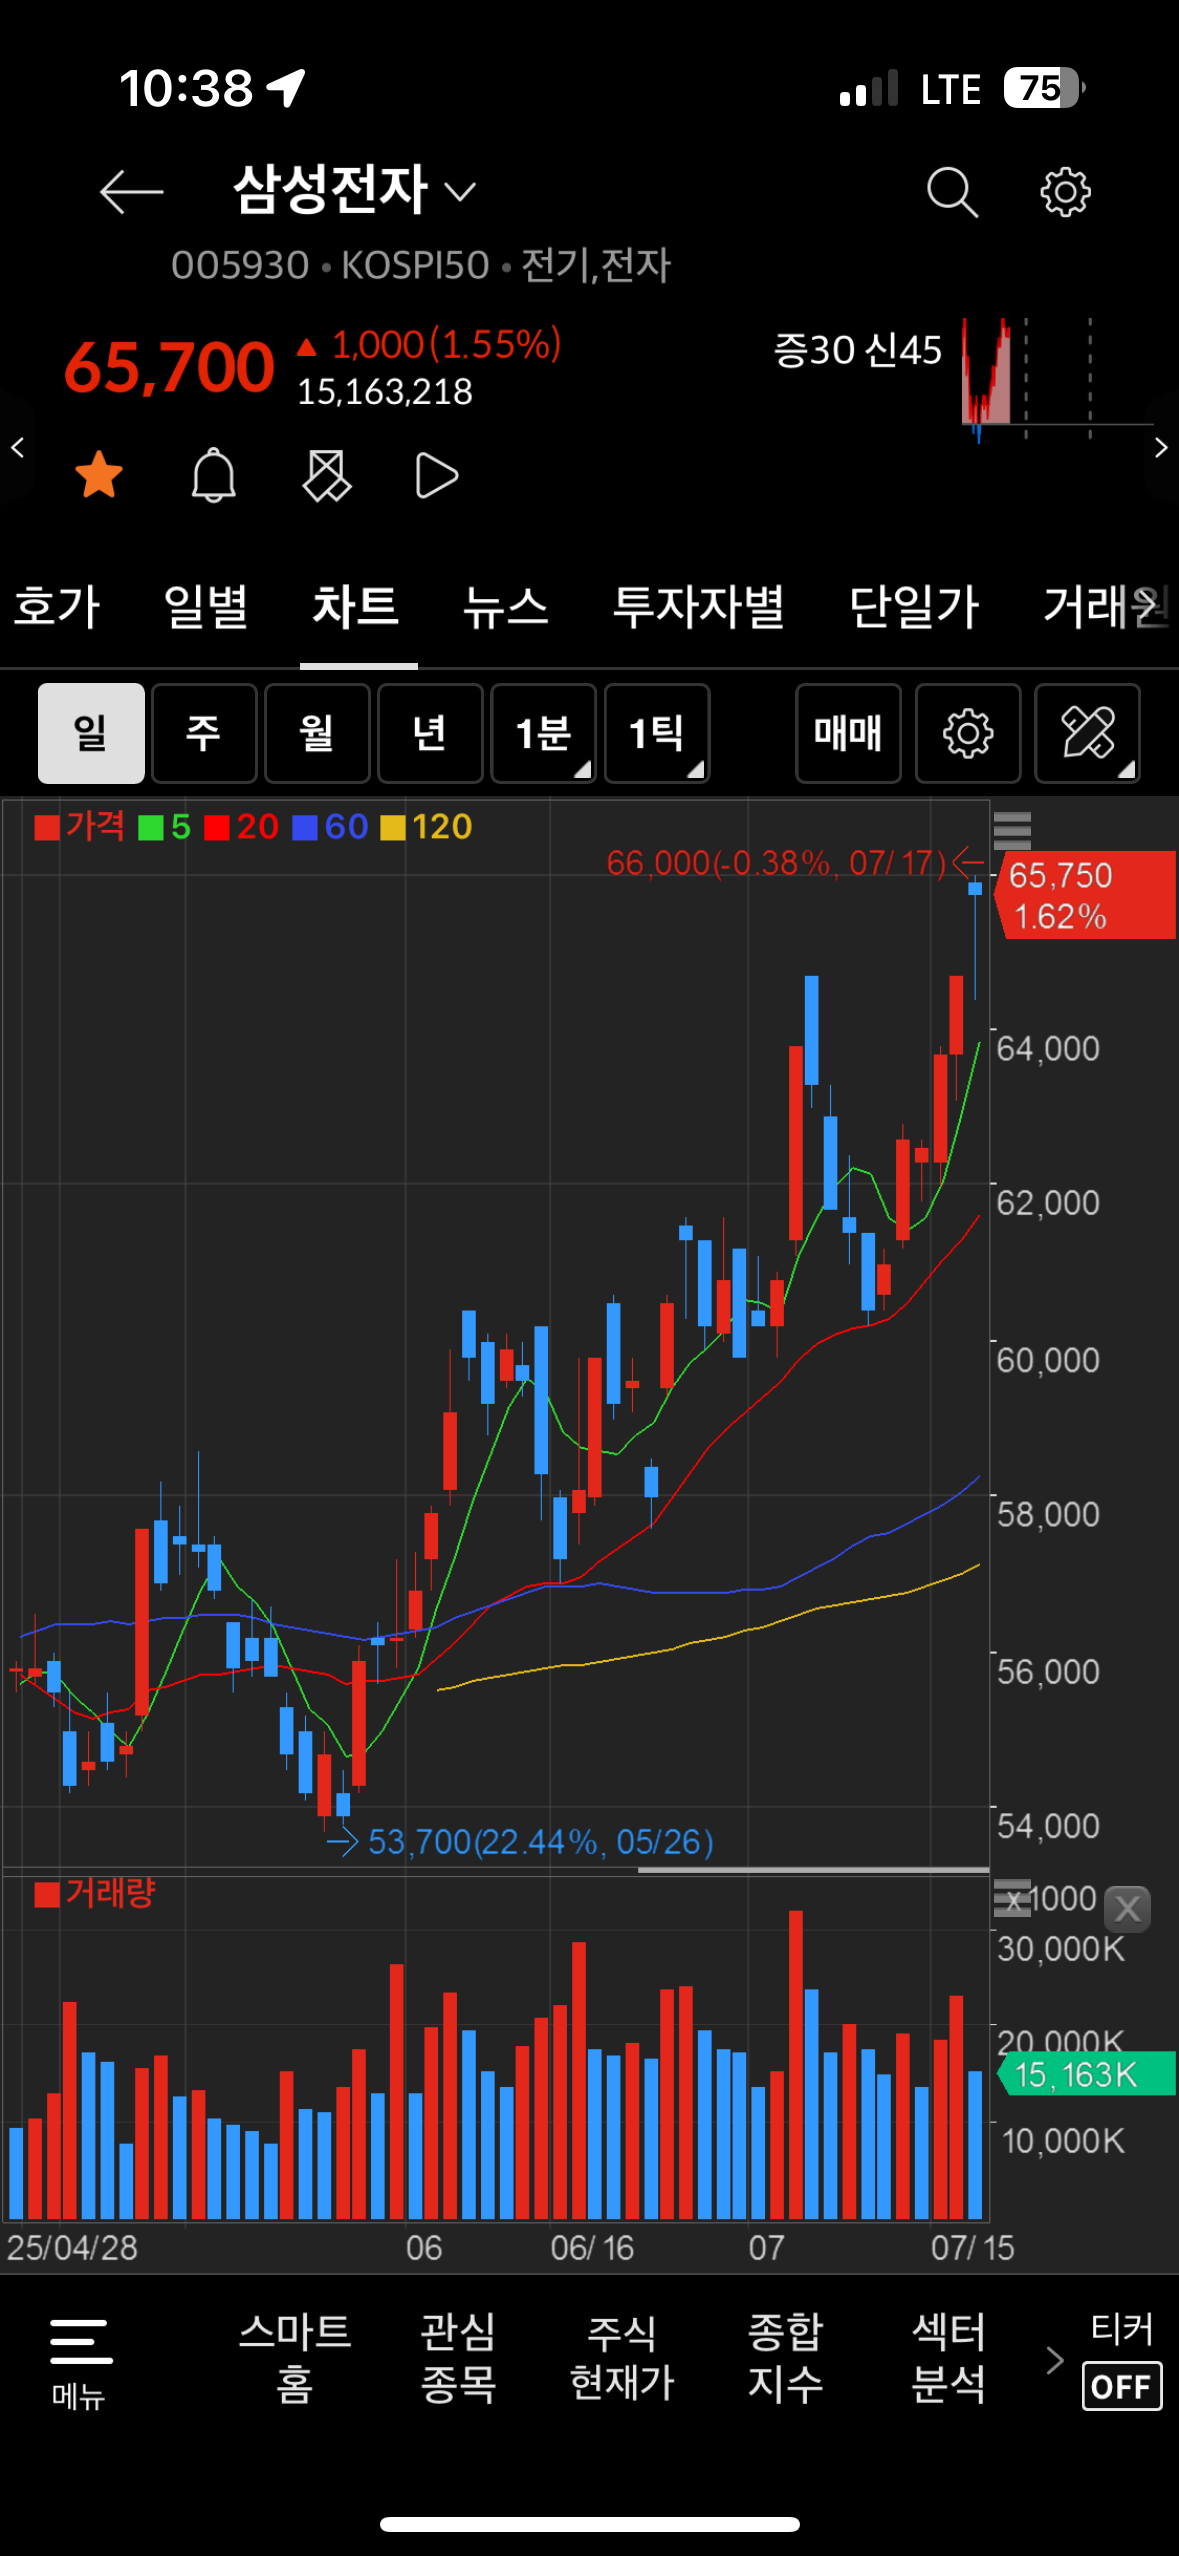Tap the 거래량 volume legend swatch
Screen dimensions: 1179x2556
(x=47, y=1895)
